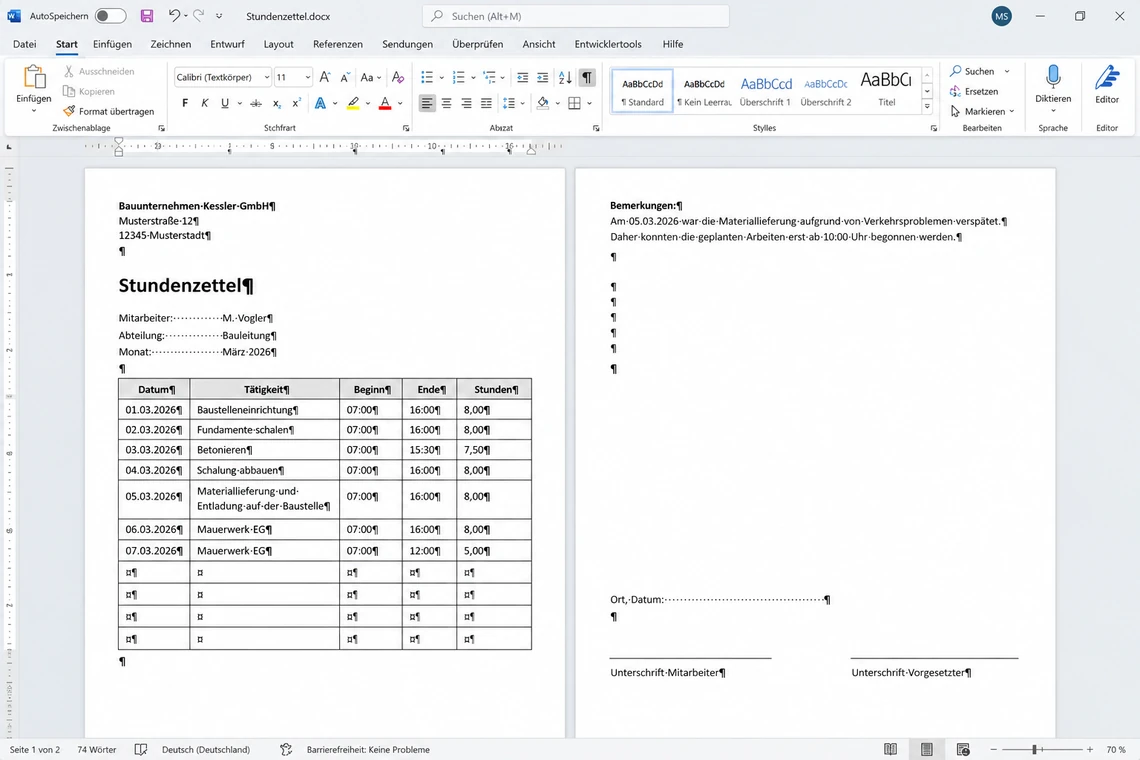Click the Save icon in title bar
The width and height of the screenshot is (1140, 760).
coord(147,15)
